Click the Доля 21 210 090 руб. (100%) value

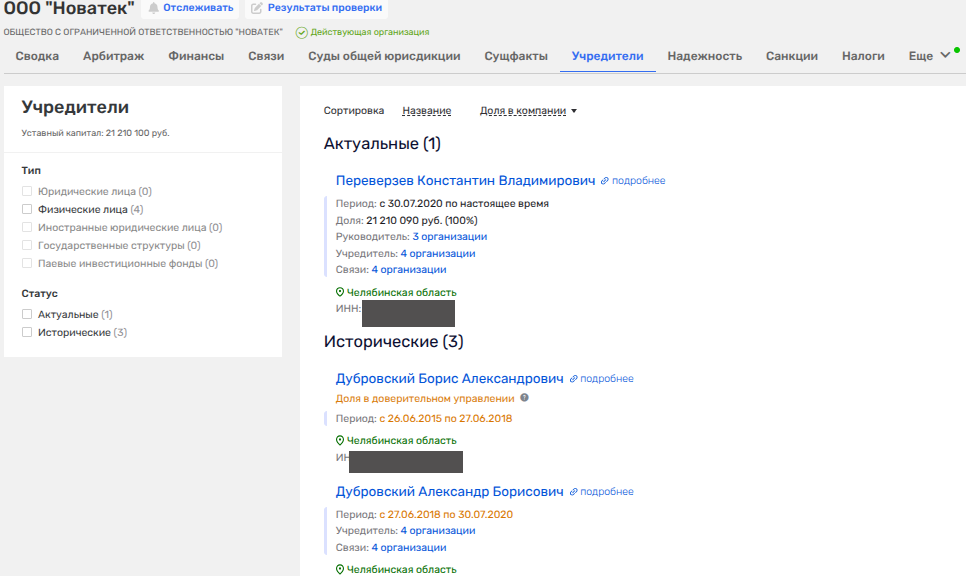click(x=422, y=221)
